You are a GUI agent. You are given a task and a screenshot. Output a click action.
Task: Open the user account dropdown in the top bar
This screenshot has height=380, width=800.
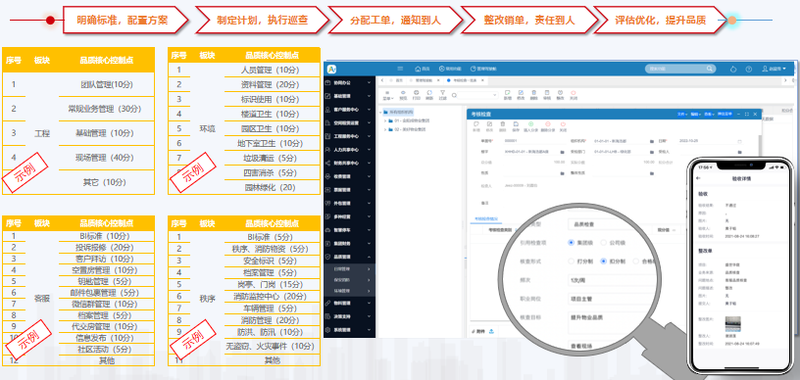773,69
